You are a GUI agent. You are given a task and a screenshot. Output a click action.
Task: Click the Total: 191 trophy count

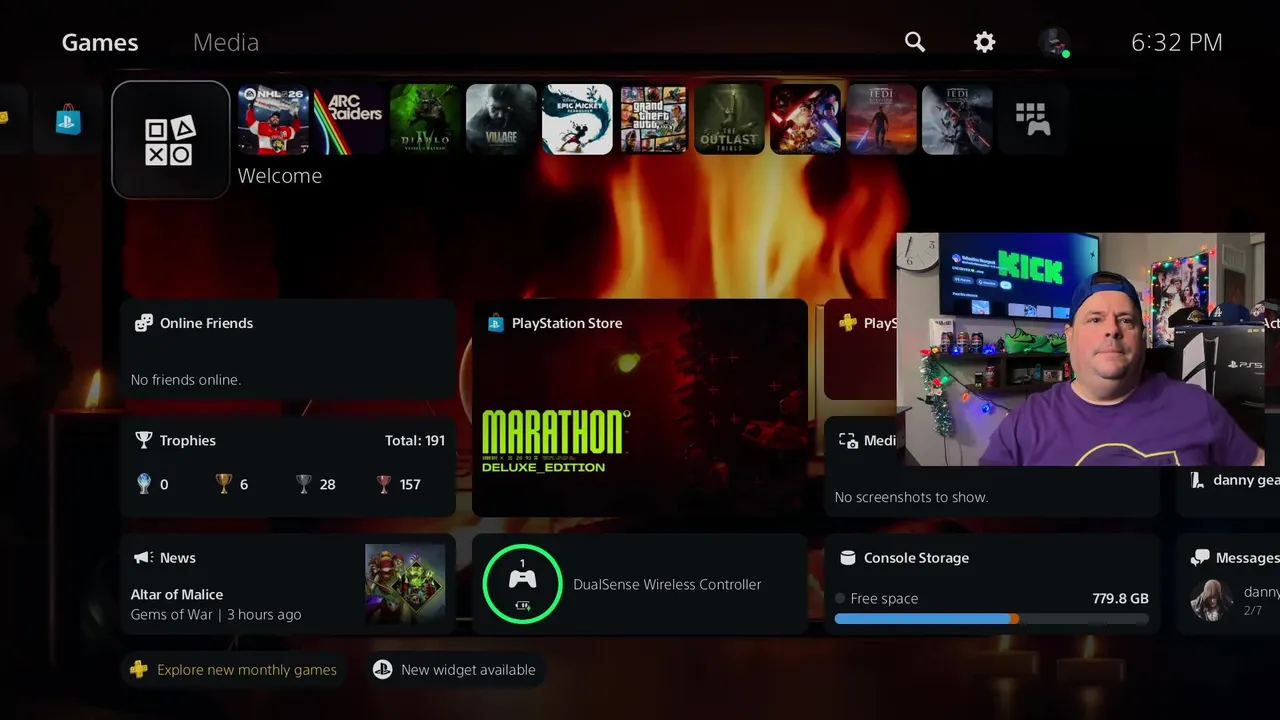click(415, 440)
